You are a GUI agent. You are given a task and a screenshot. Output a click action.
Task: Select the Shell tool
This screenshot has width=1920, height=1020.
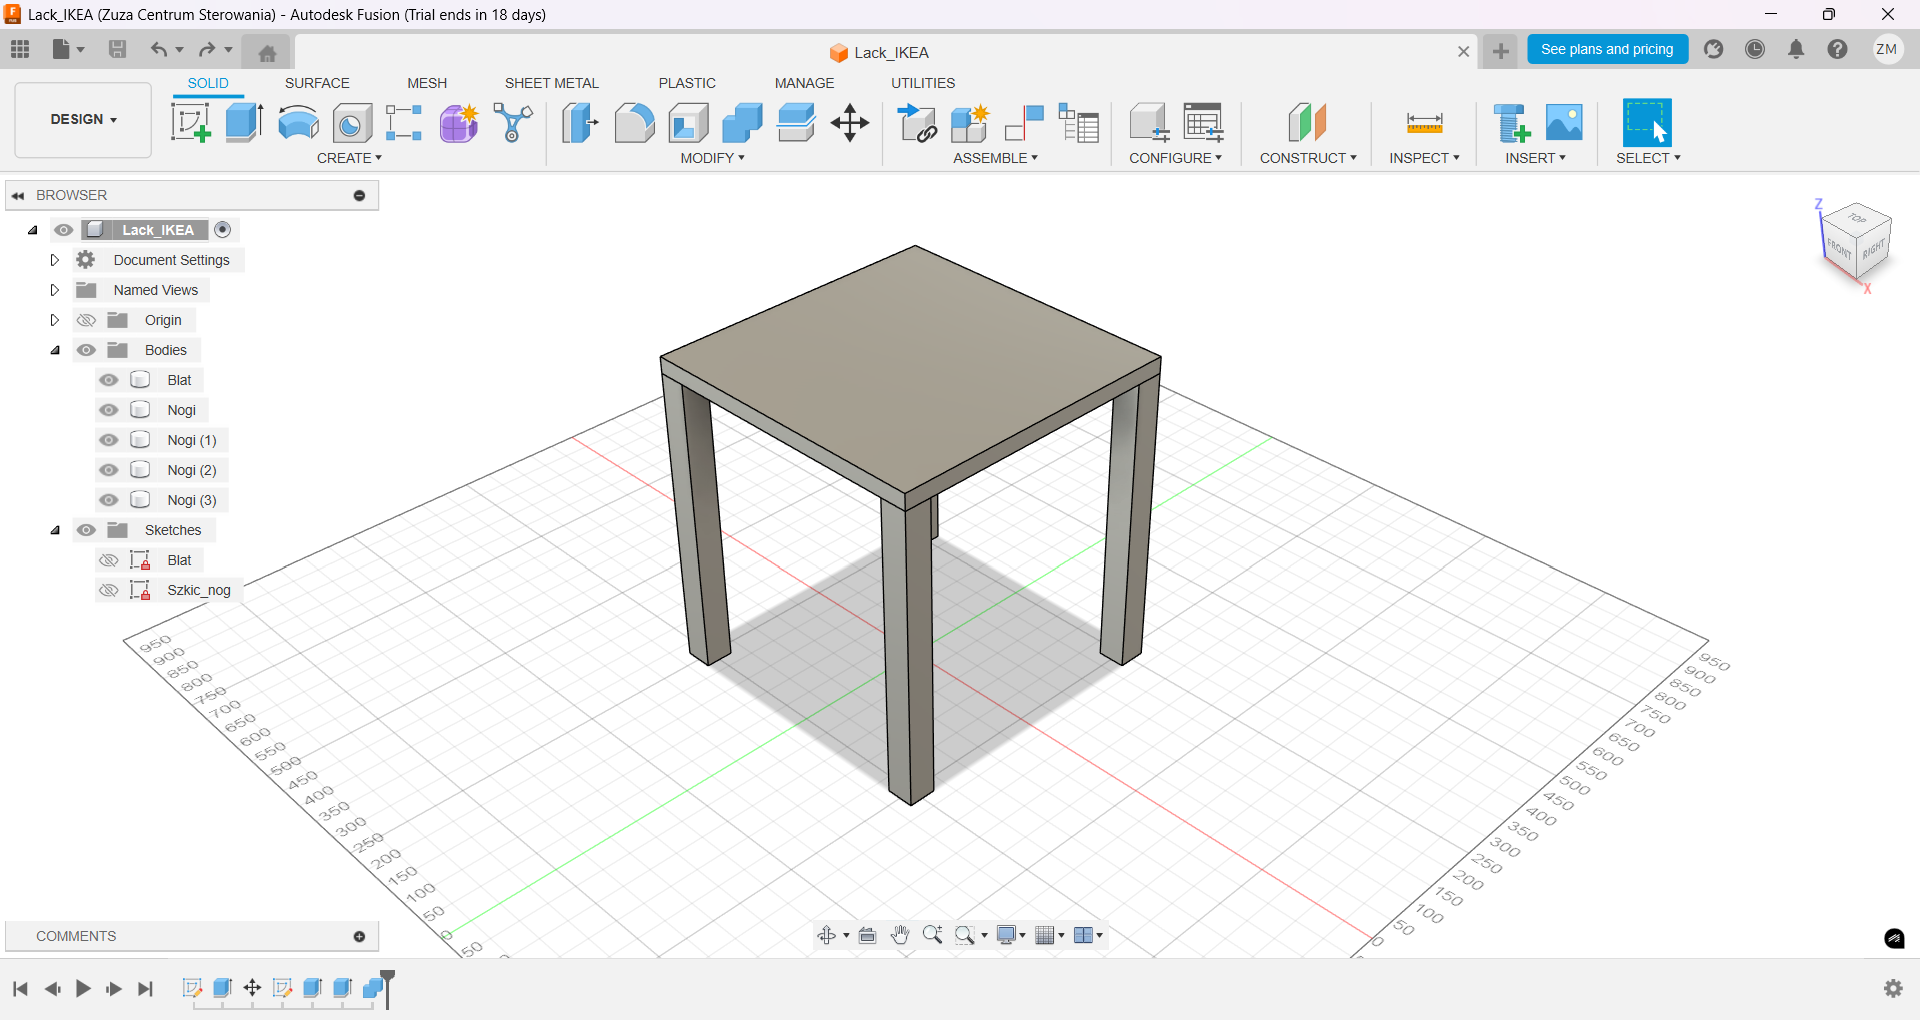(x=689, y=123)
